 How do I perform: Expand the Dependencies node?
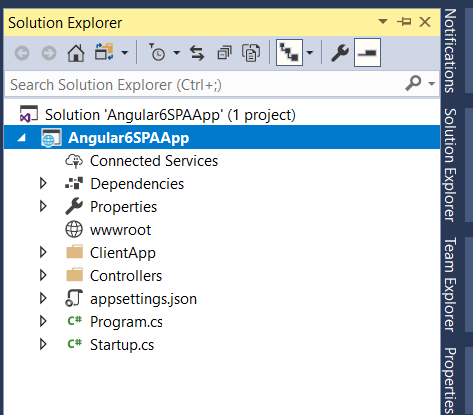(43, 183)
